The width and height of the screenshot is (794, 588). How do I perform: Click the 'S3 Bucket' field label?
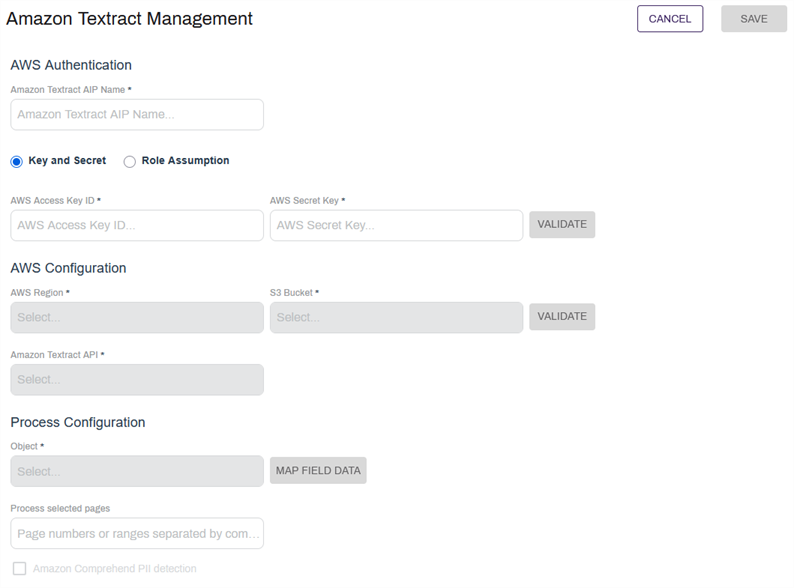[x=291, y=293]
